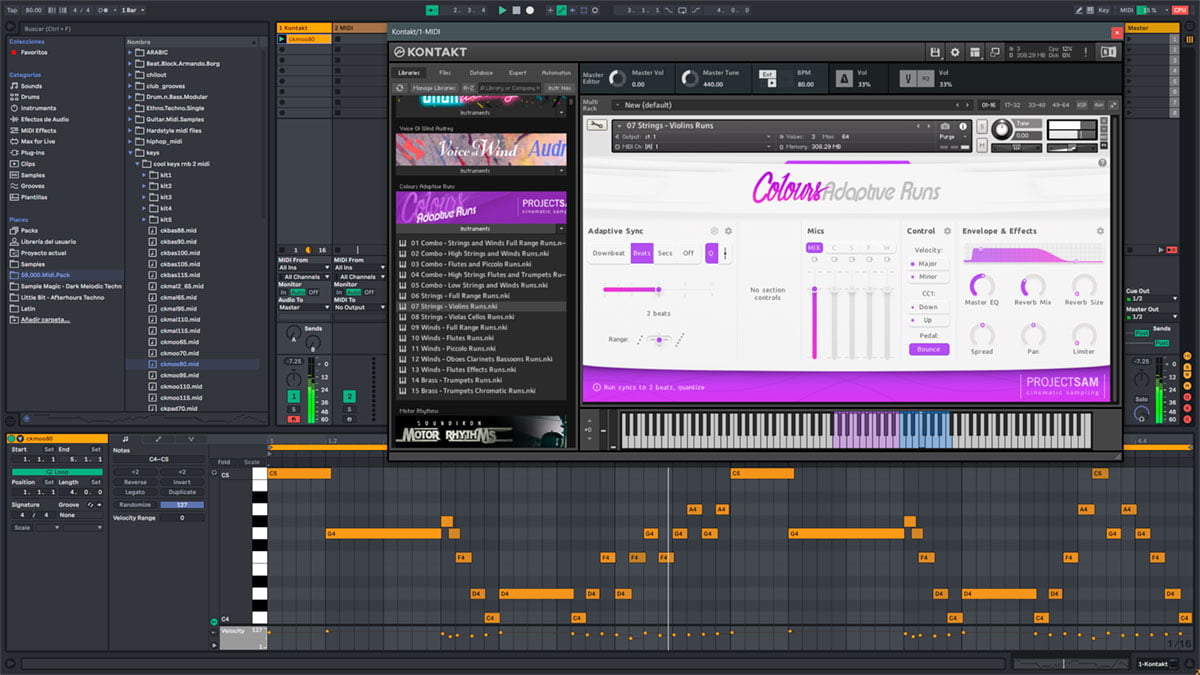
Task: Open instrument edit wrench icon
Action: pos(597,126)
